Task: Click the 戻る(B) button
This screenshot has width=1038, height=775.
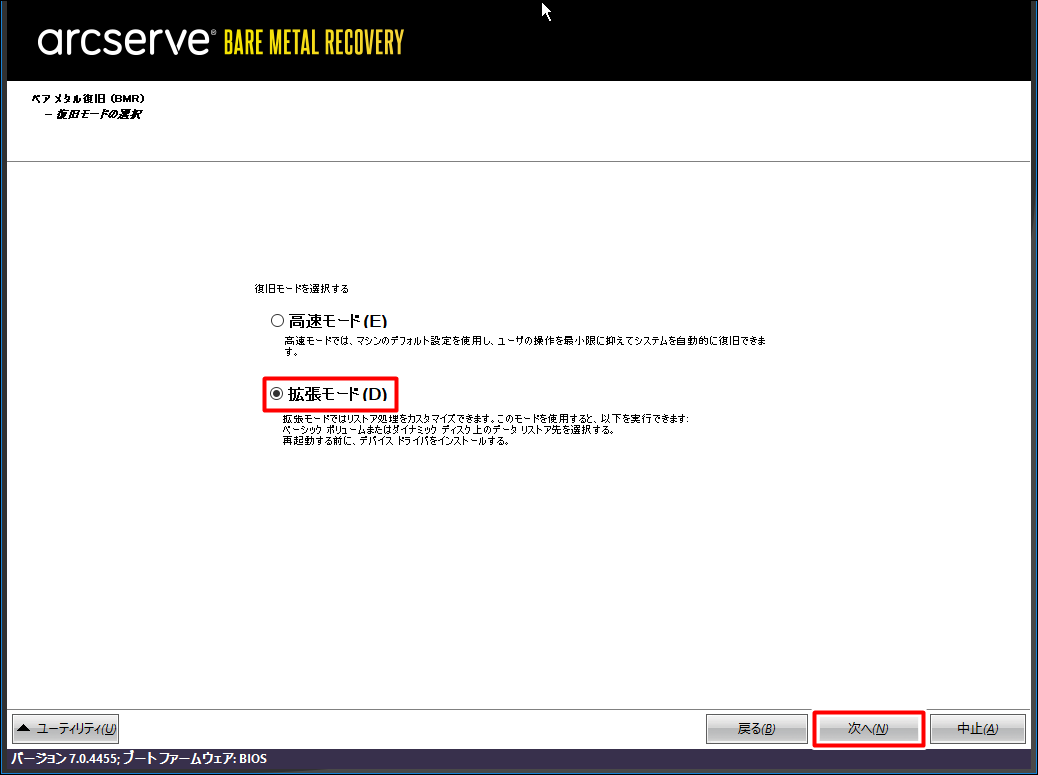Action: 757,729
